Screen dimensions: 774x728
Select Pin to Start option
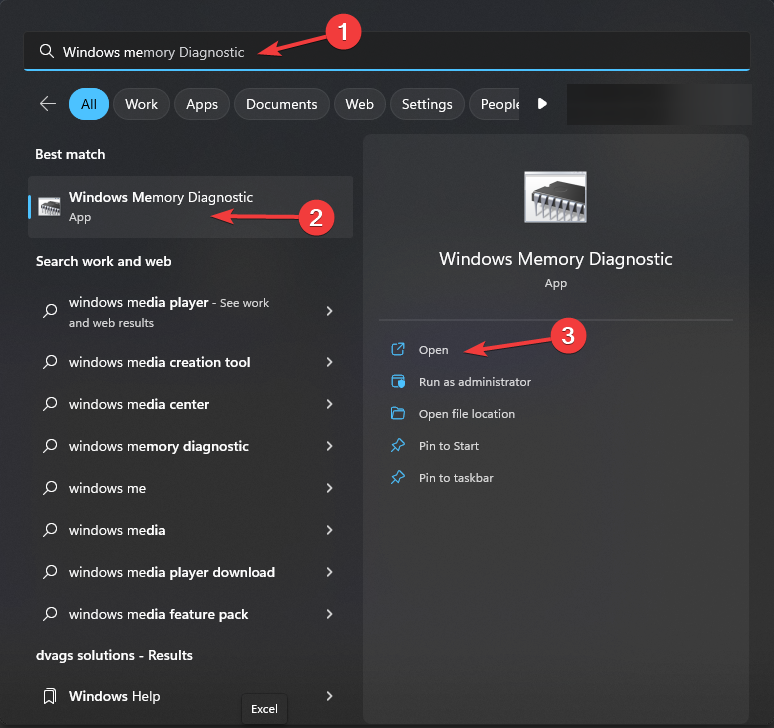coord(449,446)
